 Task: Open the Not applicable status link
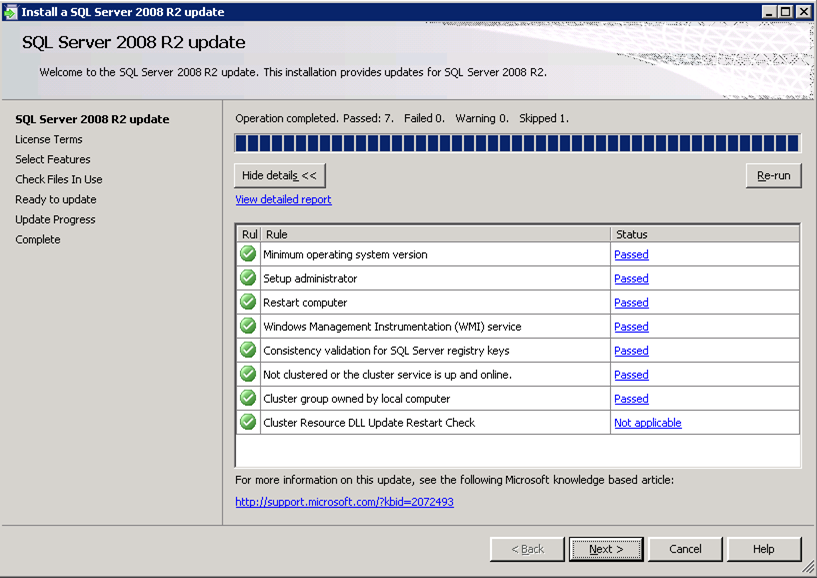(x=648, y=423)
